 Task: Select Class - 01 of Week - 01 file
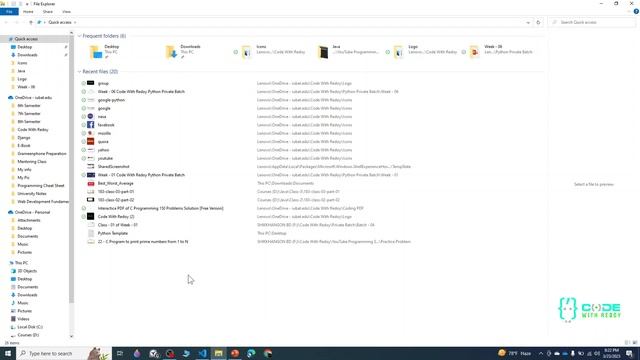click(x=118, y=225)
